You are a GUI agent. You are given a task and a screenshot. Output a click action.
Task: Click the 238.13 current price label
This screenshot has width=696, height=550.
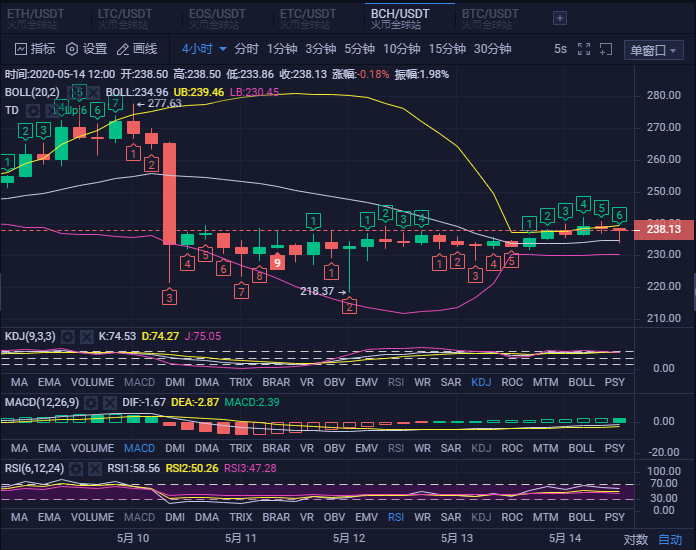(x=664, y=228)
